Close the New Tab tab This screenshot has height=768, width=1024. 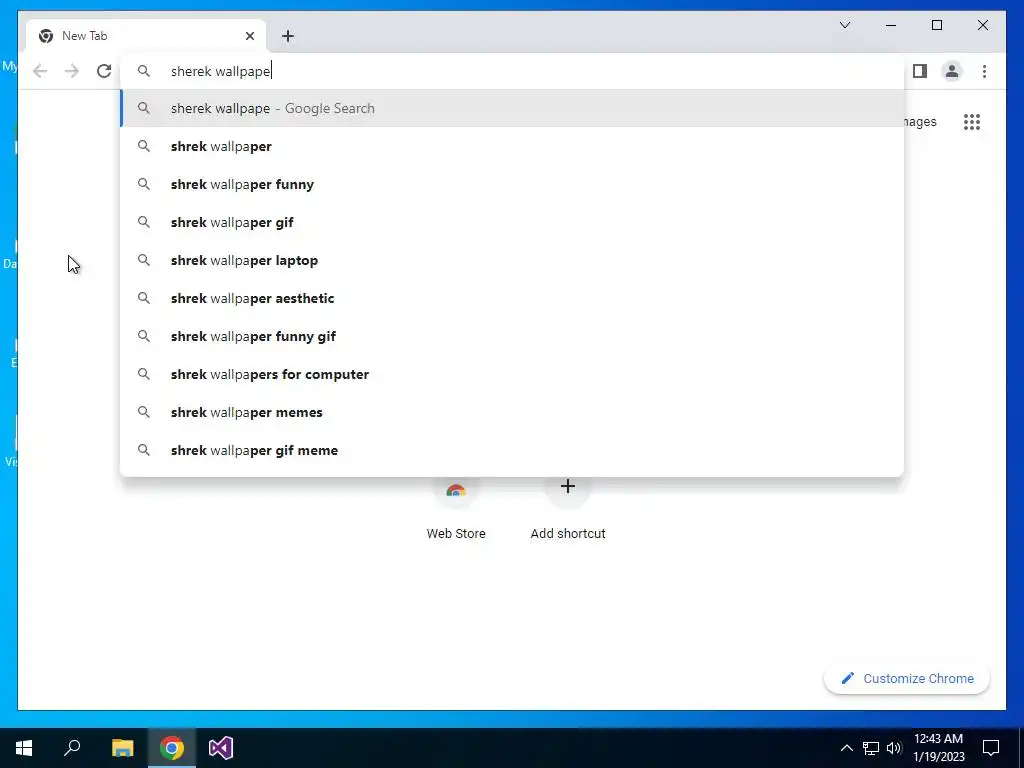tap(249, 36)
